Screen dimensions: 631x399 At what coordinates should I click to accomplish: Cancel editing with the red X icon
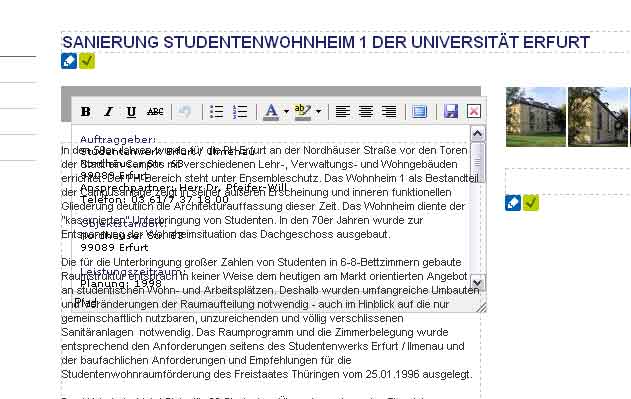tap(474, 112)
